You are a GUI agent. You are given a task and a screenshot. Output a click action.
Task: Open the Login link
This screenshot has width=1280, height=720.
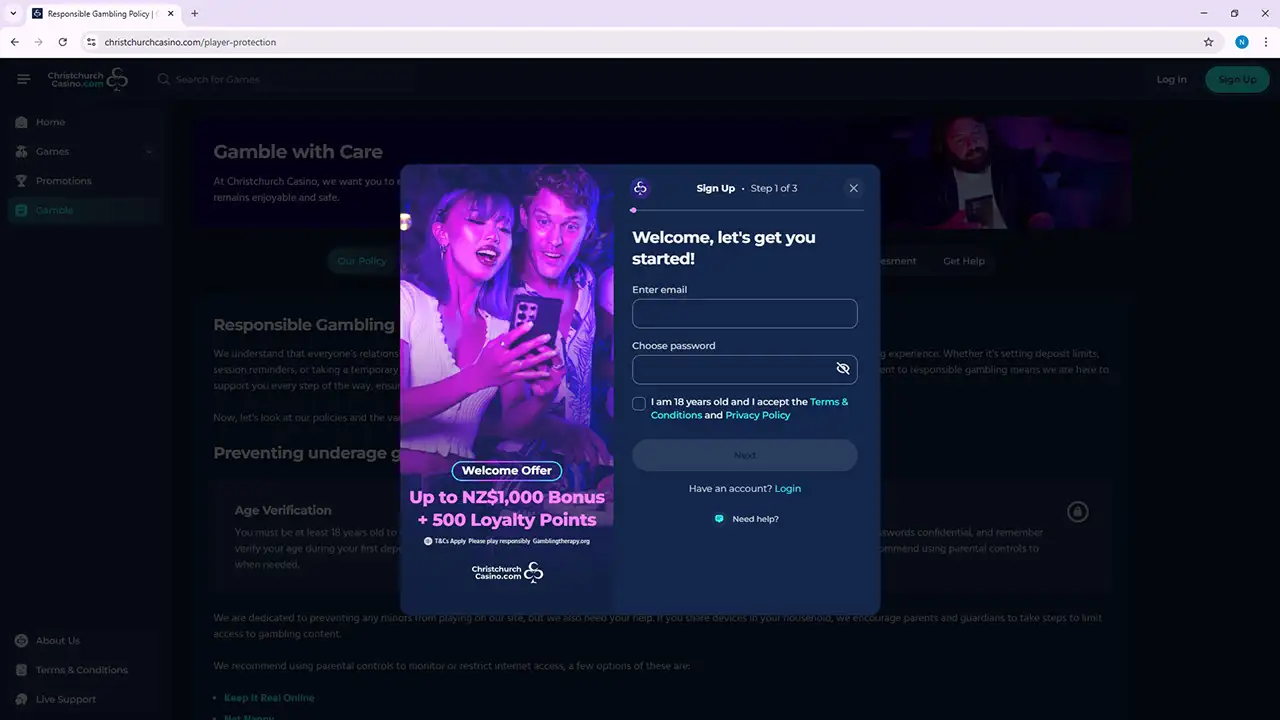[x=787, y=489]
